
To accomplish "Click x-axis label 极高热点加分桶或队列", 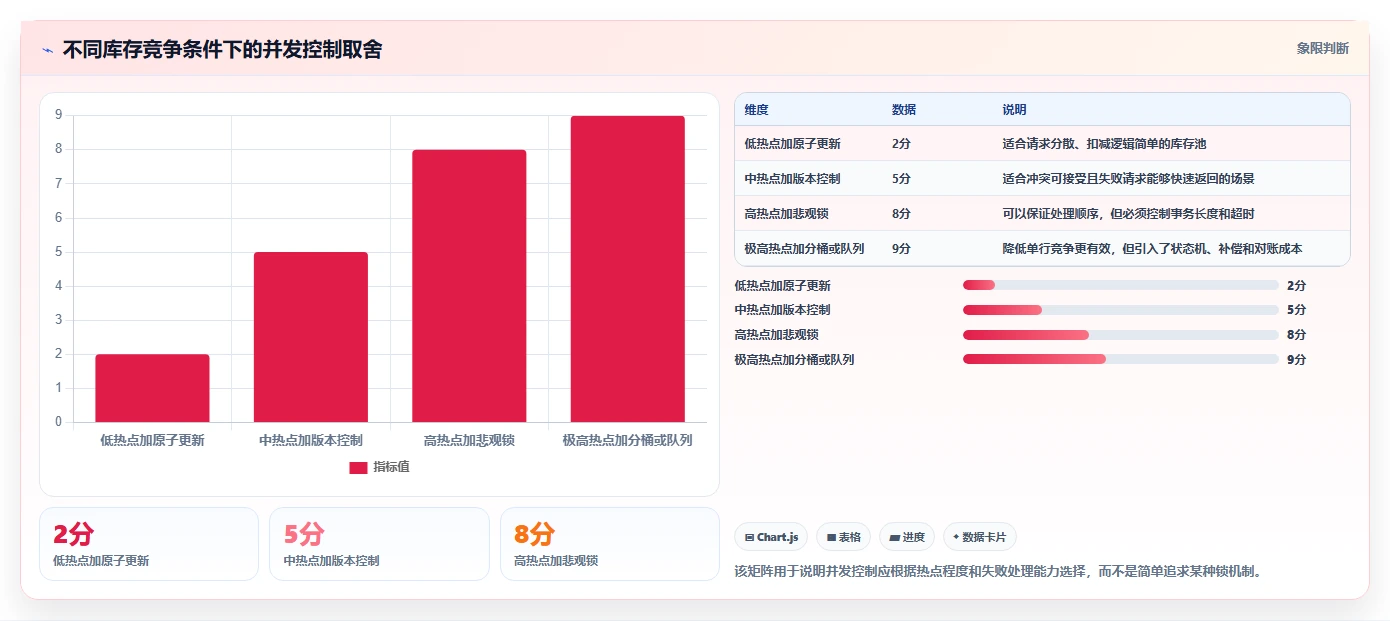I will coord(628,440).
